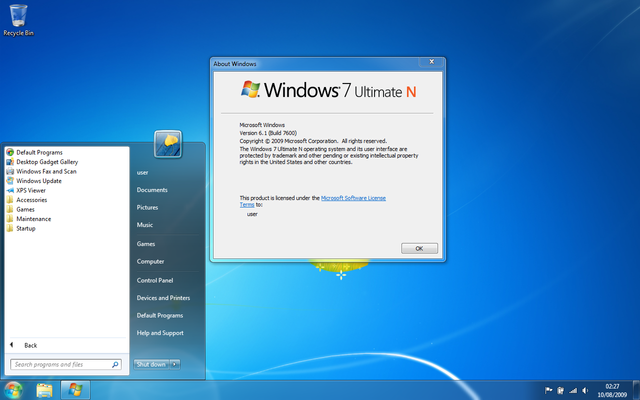Click the Maintenance folder icon
The height and width of the screenshot is (400, 640).
pos(10,219)
